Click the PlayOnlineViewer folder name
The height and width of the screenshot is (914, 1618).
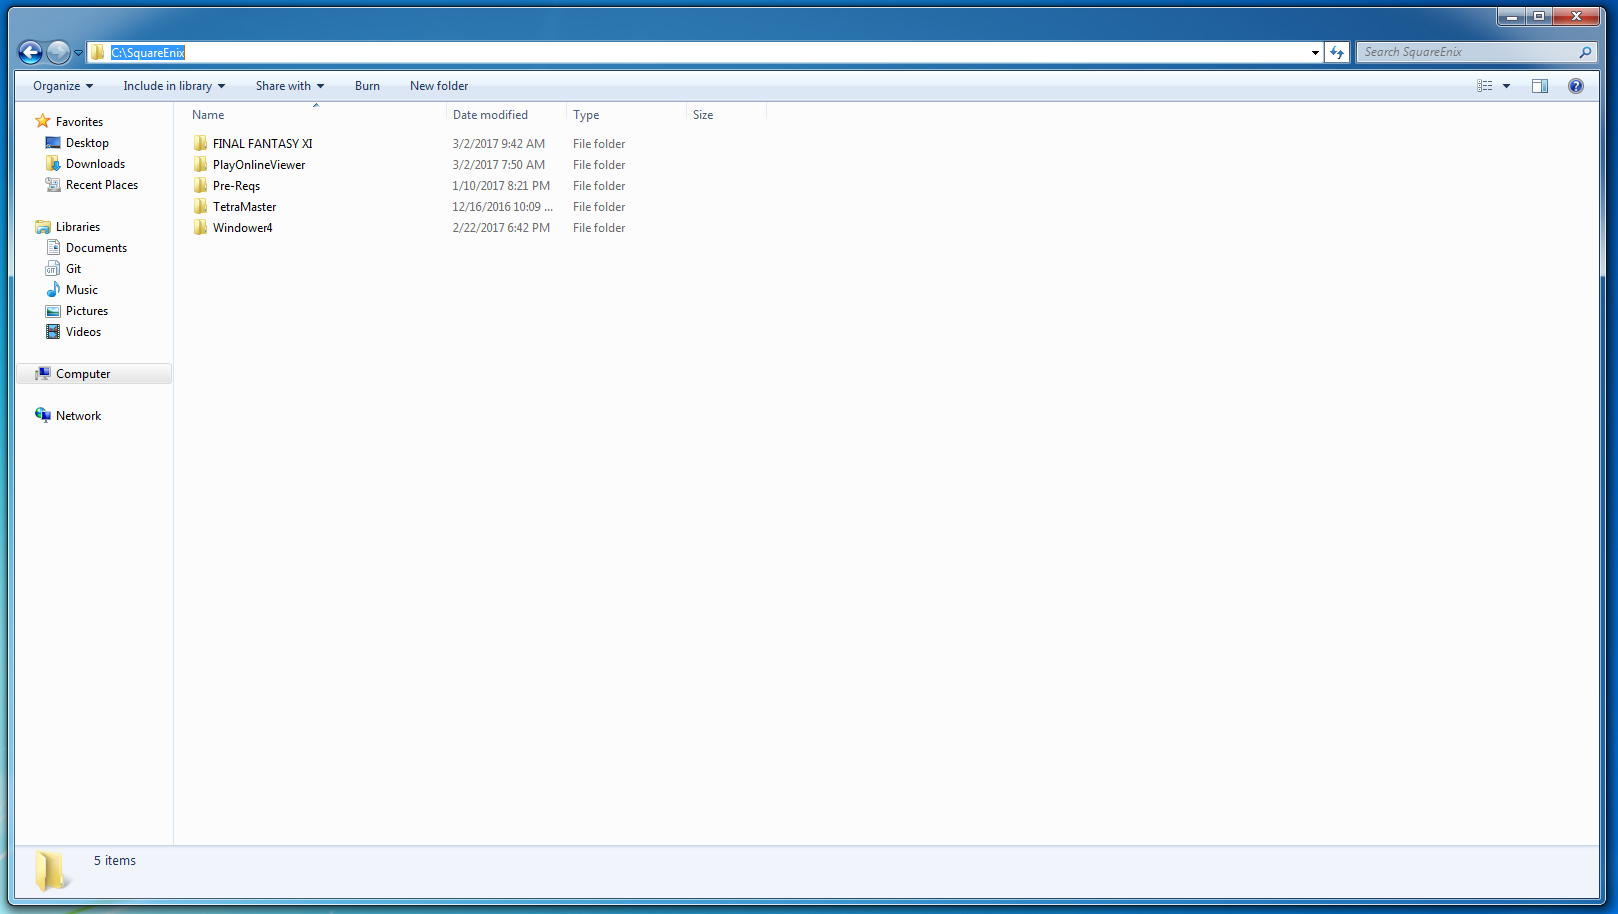[259, 165]
